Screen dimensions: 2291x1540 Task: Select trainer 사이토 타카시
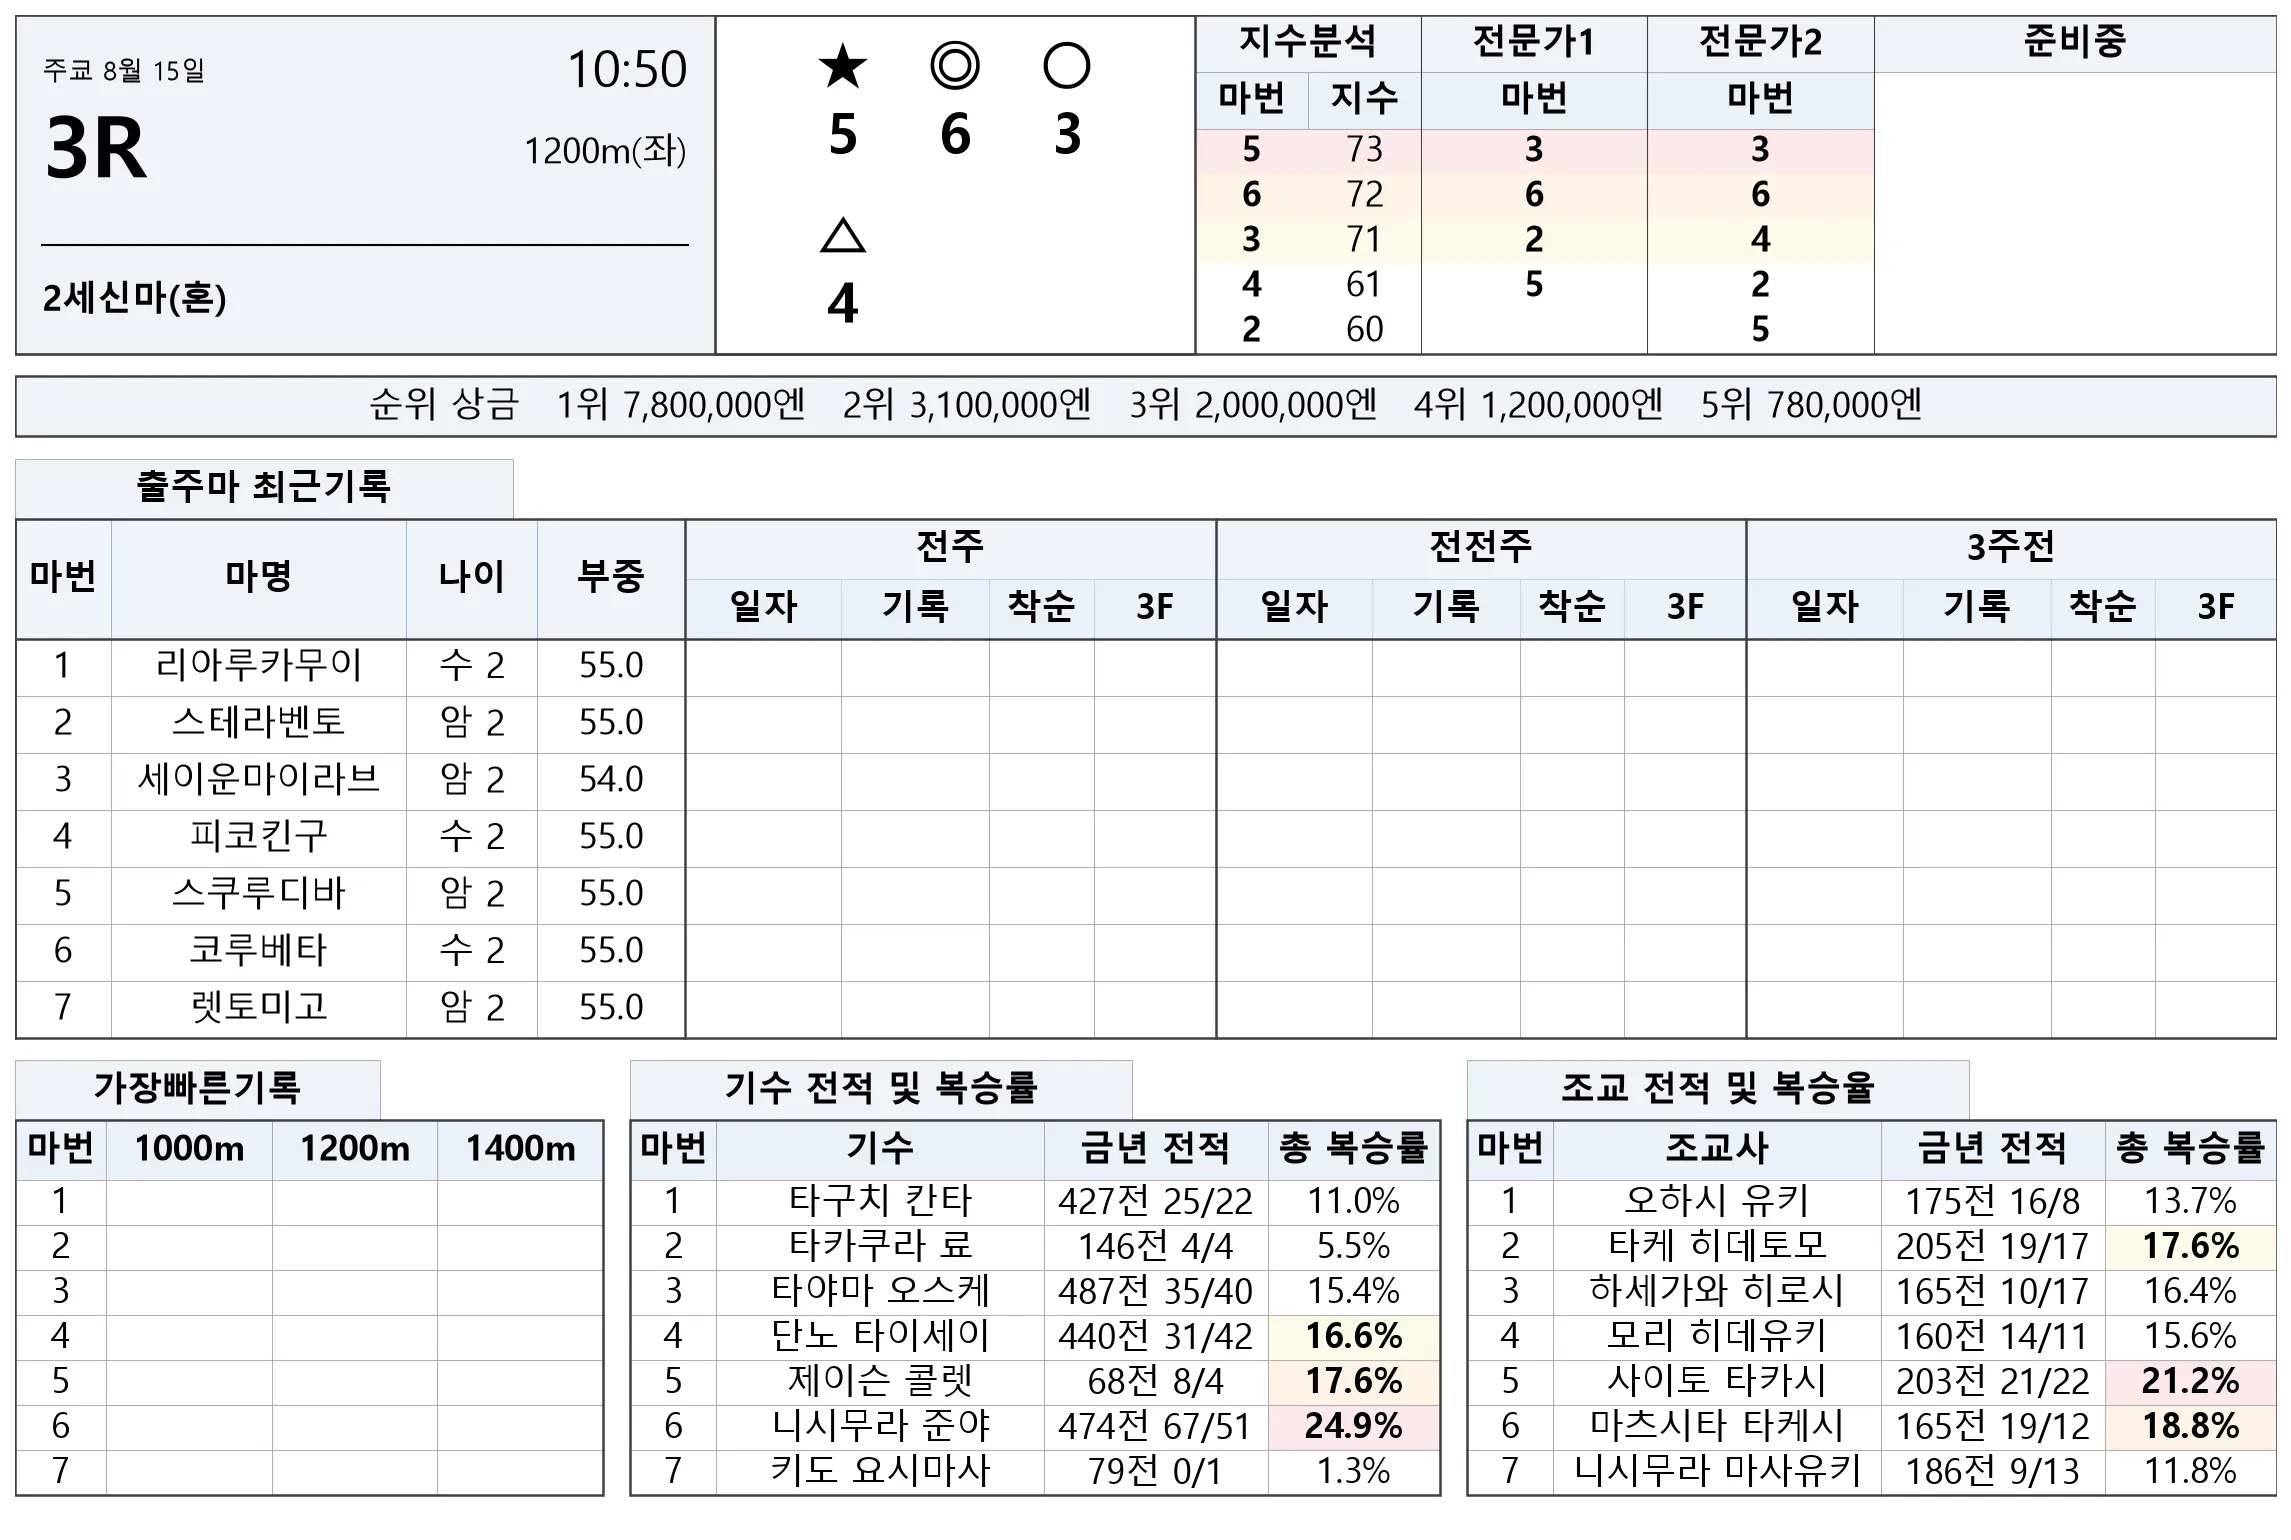(1717, 1381)
